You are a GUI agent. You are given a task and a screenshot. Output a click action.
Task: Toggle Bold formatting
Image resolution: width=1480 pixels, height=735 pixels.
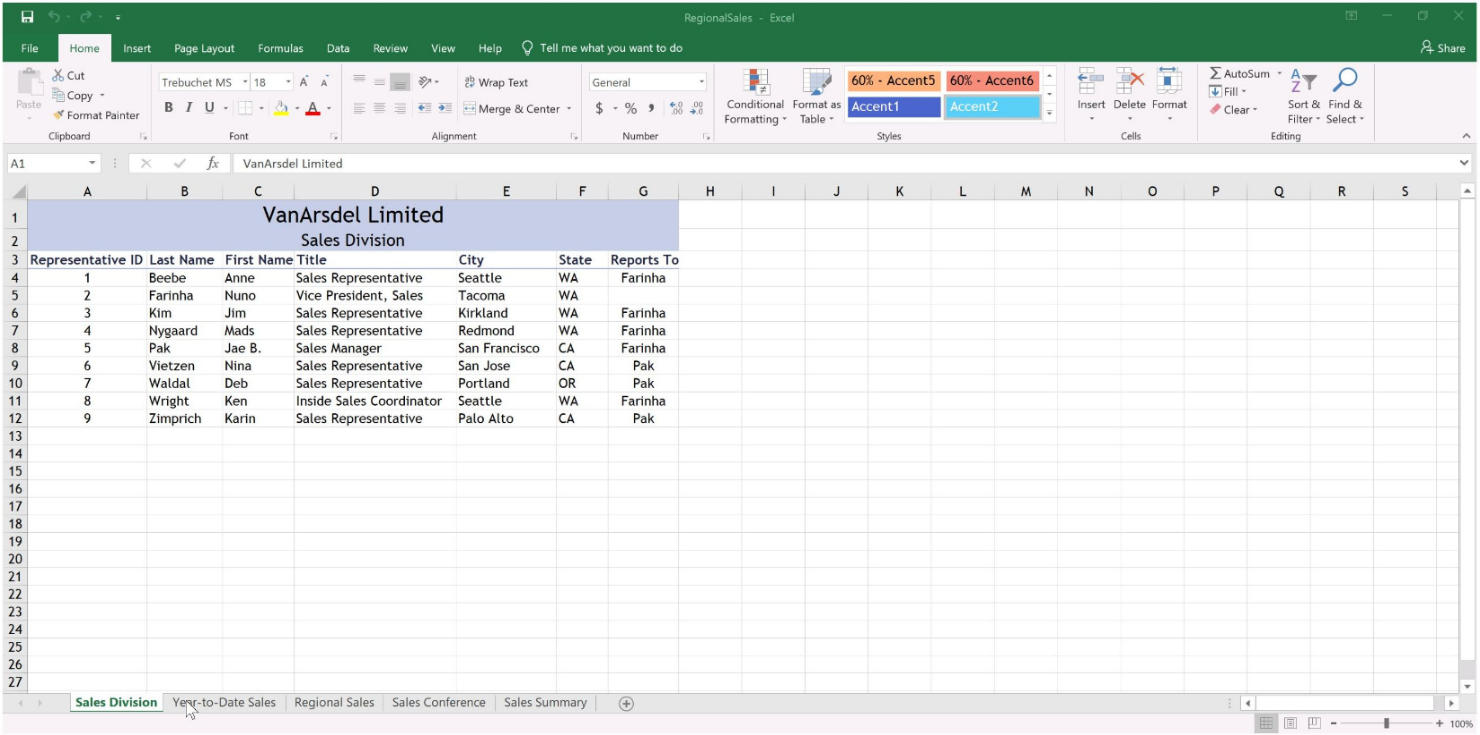point(168,108)
